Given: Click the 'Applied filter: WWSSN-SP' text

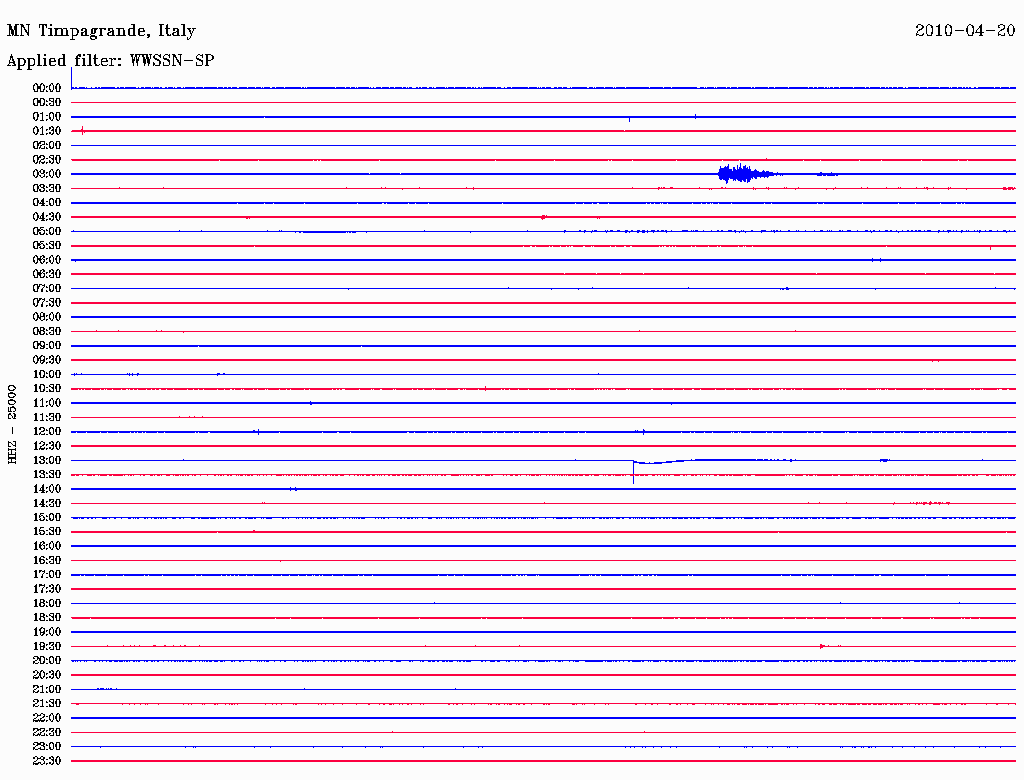Looking at the screenshot, I should click(x=110, y=61).
